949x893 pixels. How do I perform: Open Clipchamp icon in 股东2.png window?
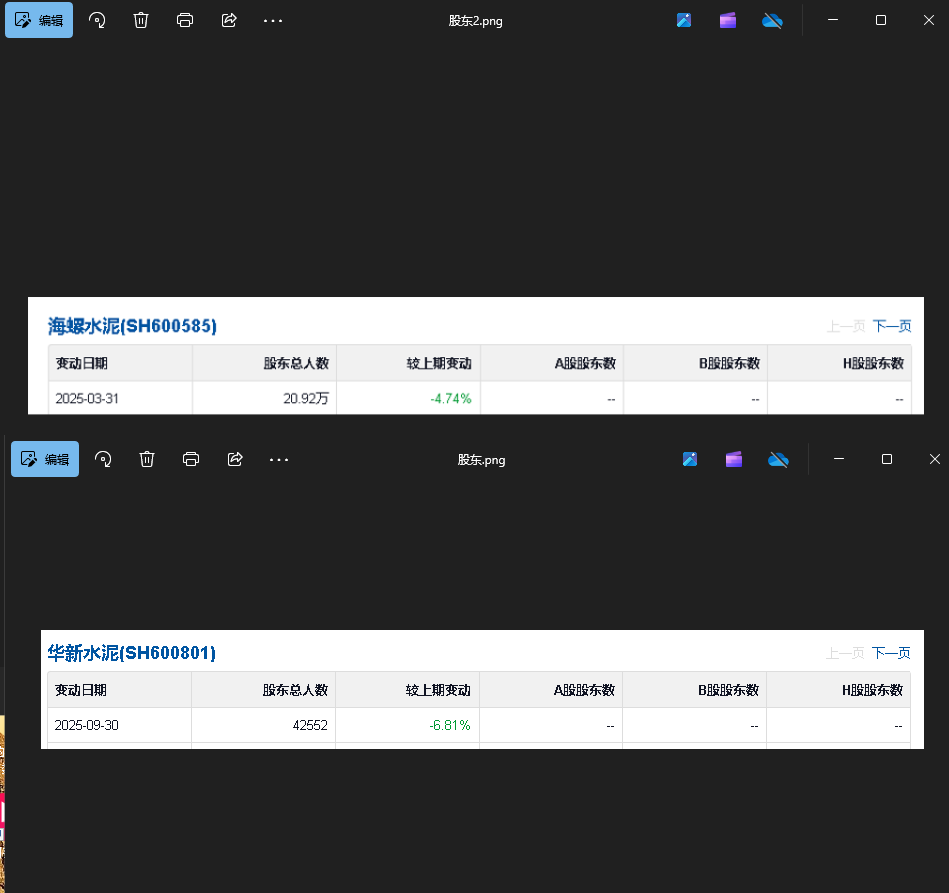[x=727, y=21]
